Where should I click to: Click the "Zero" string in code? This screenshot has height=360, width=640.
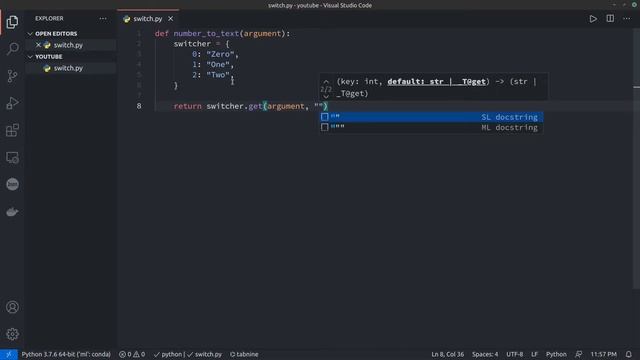click(x=220, y=54)
